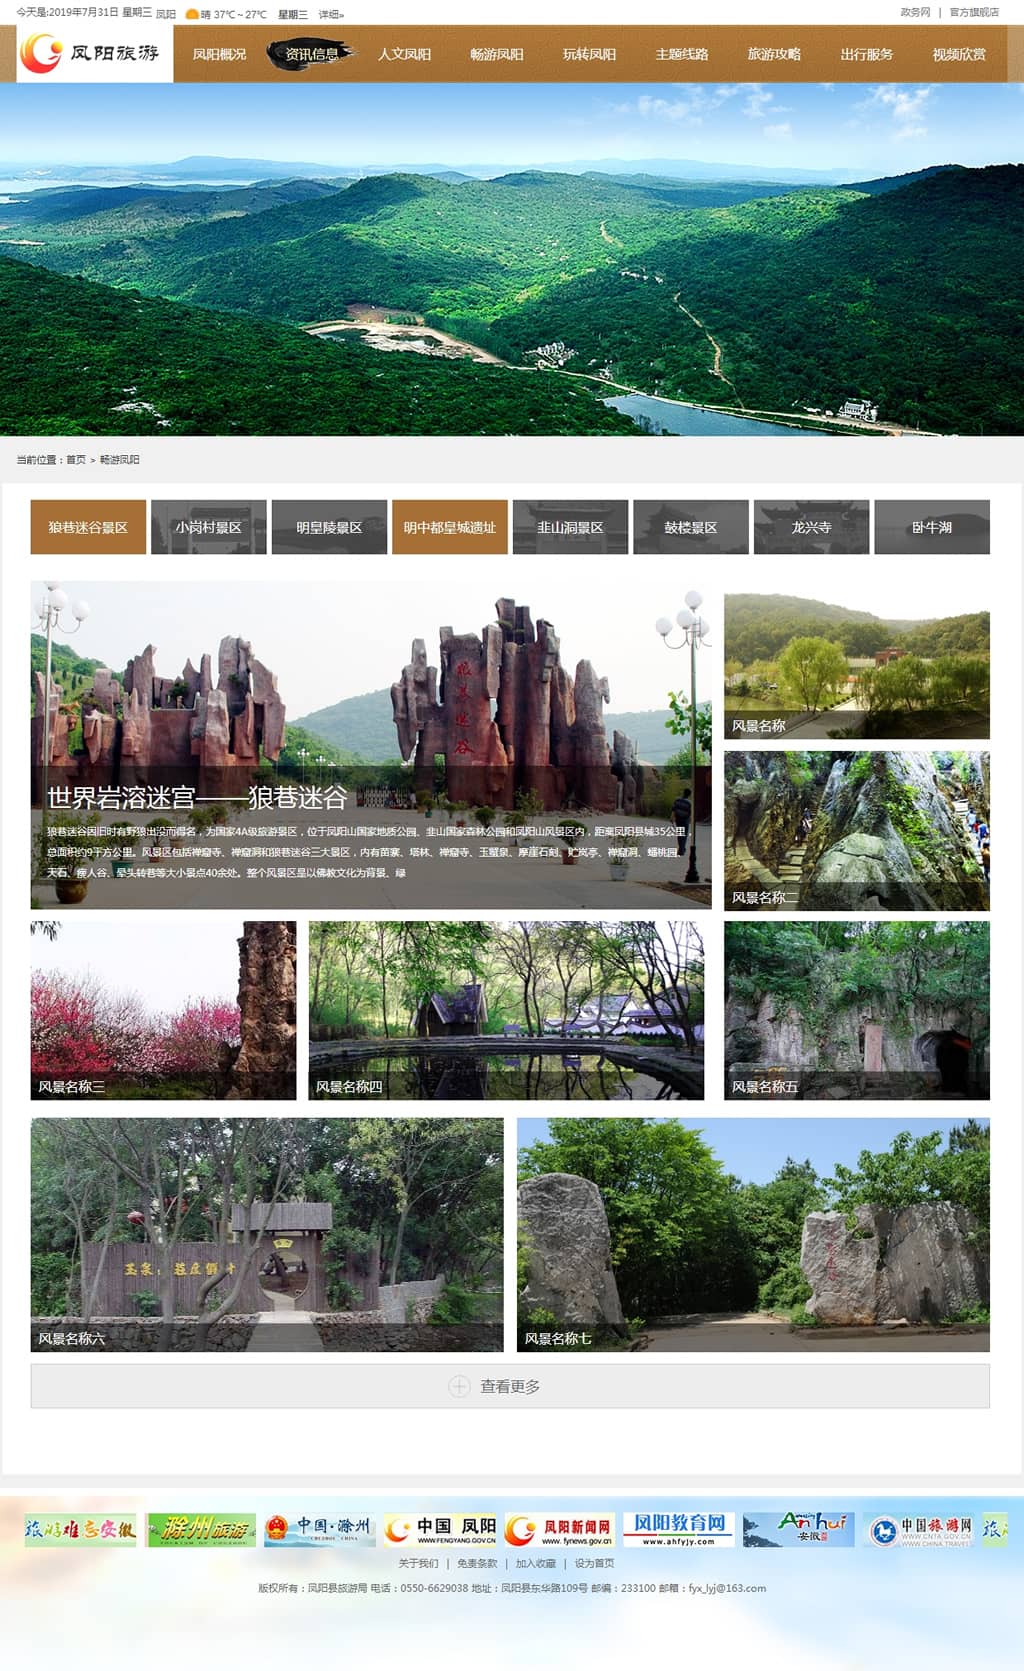Viewport: 1024px width, 1671px height.
Task: Open the 中国·滁州 government logo link
Action: pos(319,1529)
